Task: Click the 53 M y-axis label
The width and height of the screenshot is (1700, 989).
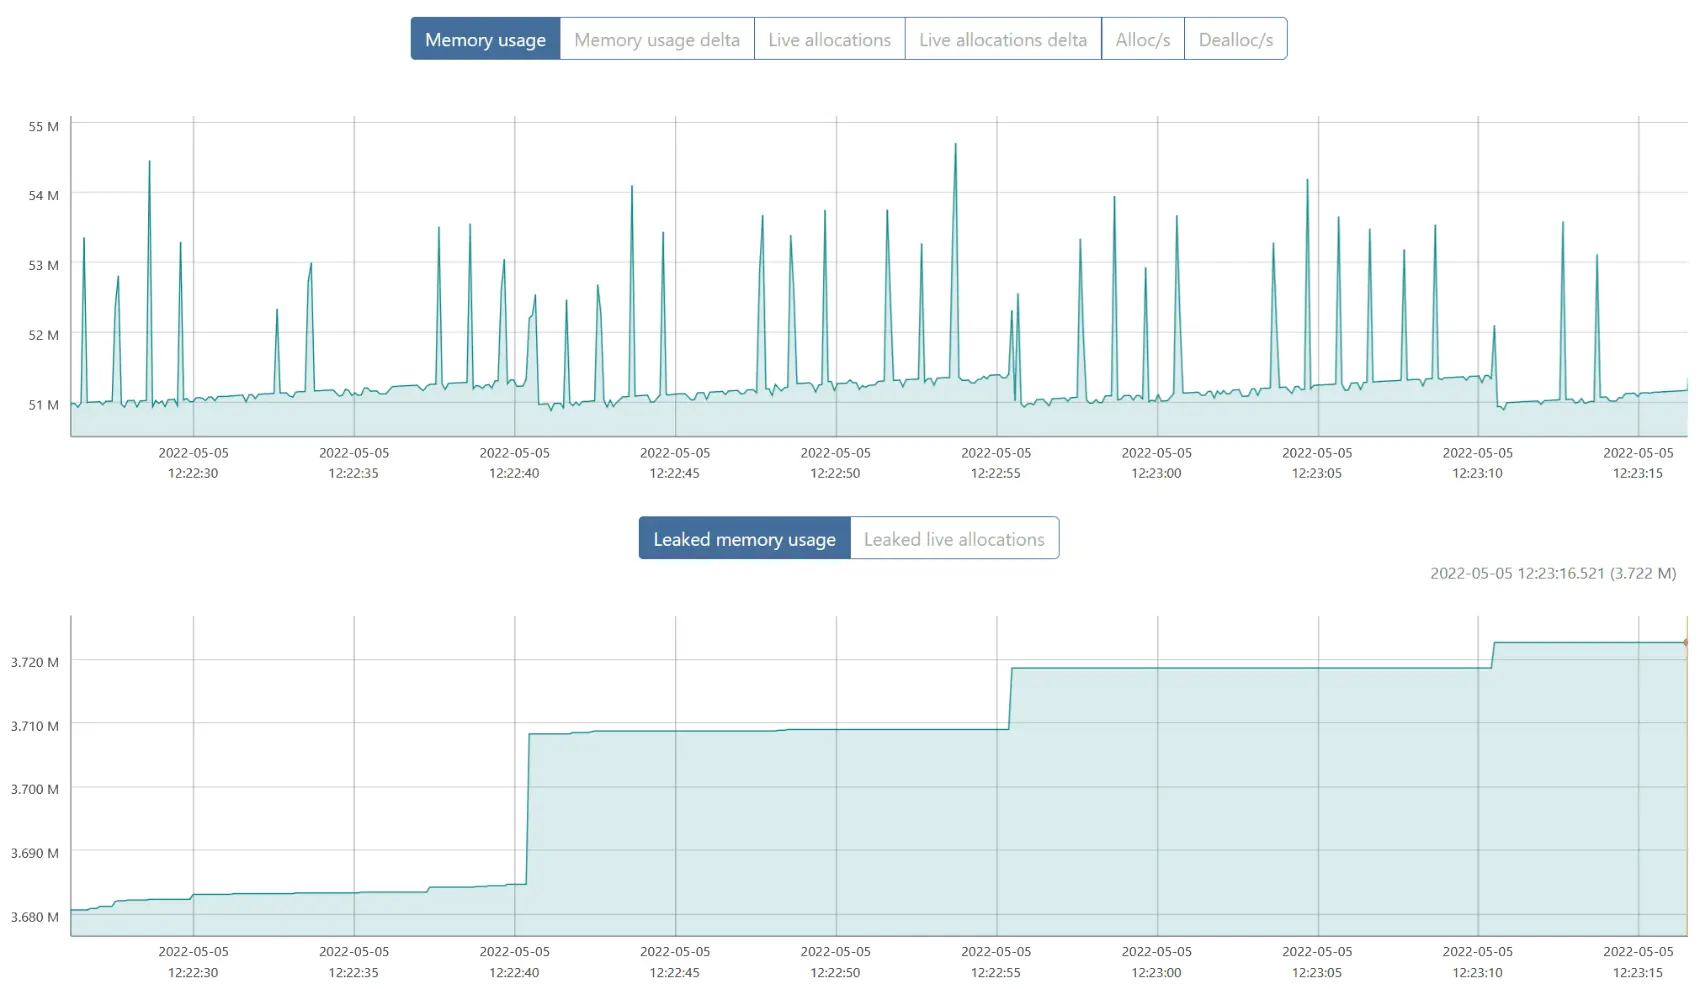Action: pos(43,265)
